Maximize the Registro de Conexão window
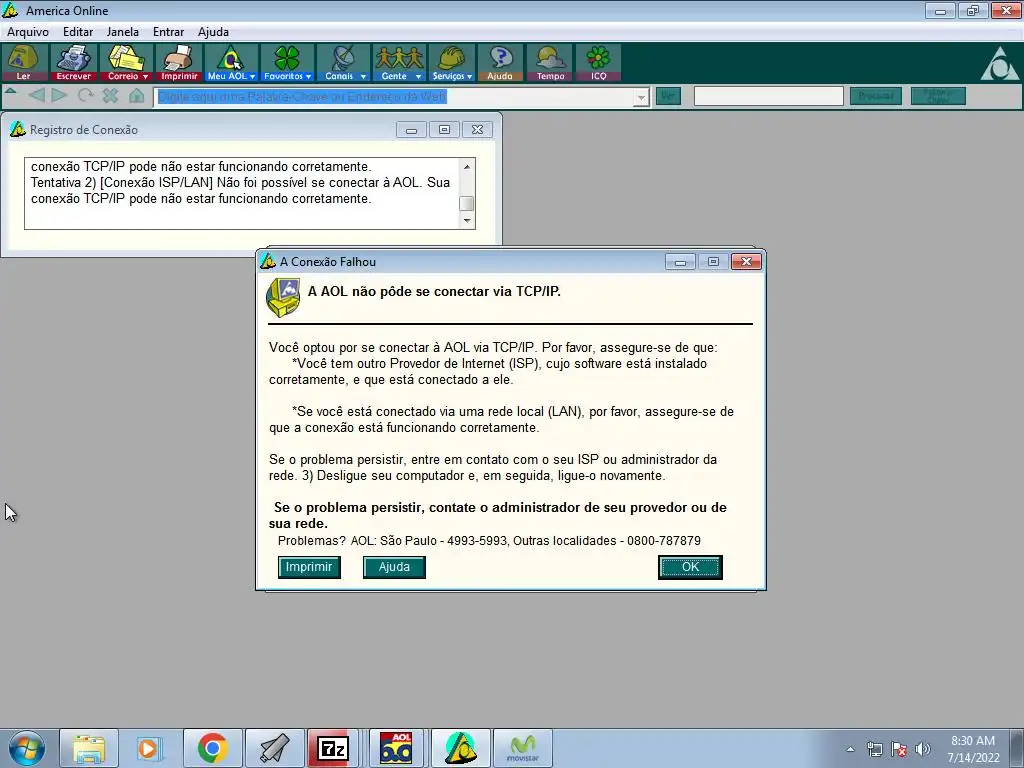Image resolution: width=1024 pixels, height=768 pixels. (444, 129)
